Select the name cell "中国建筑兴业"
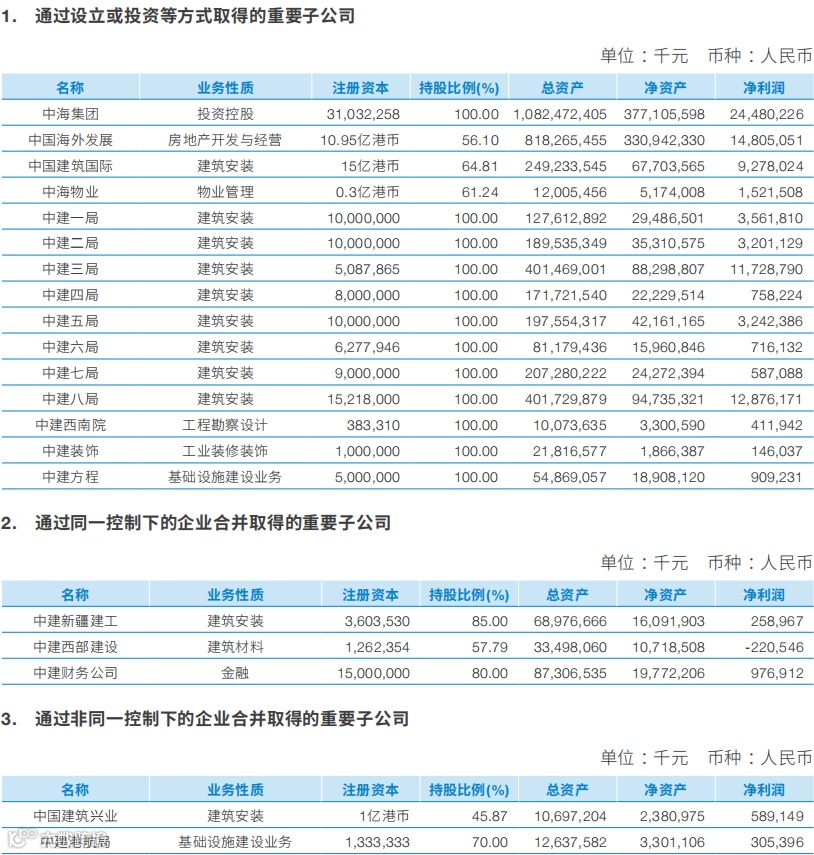The width and height of the screenshot is (814, 855). click(75, 816)
